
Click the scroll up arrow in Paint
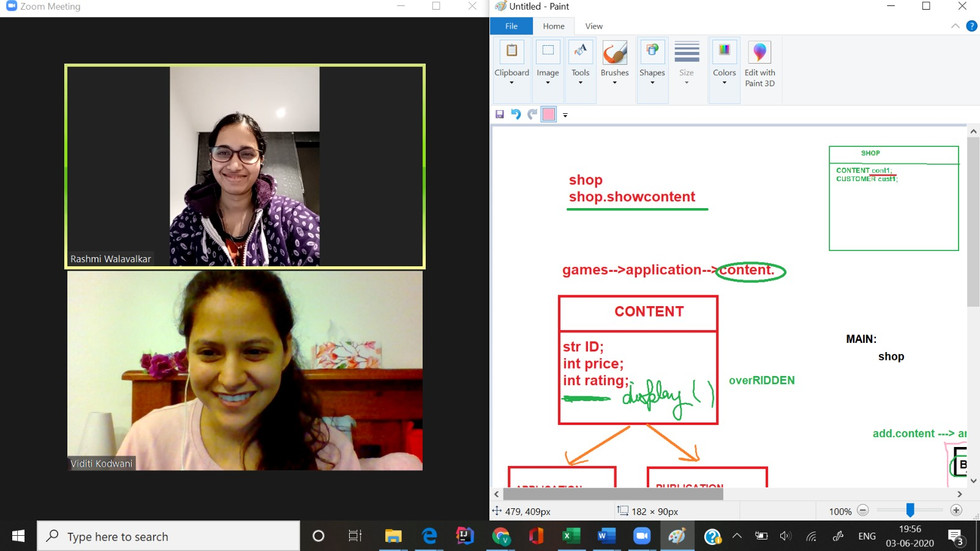973,131
